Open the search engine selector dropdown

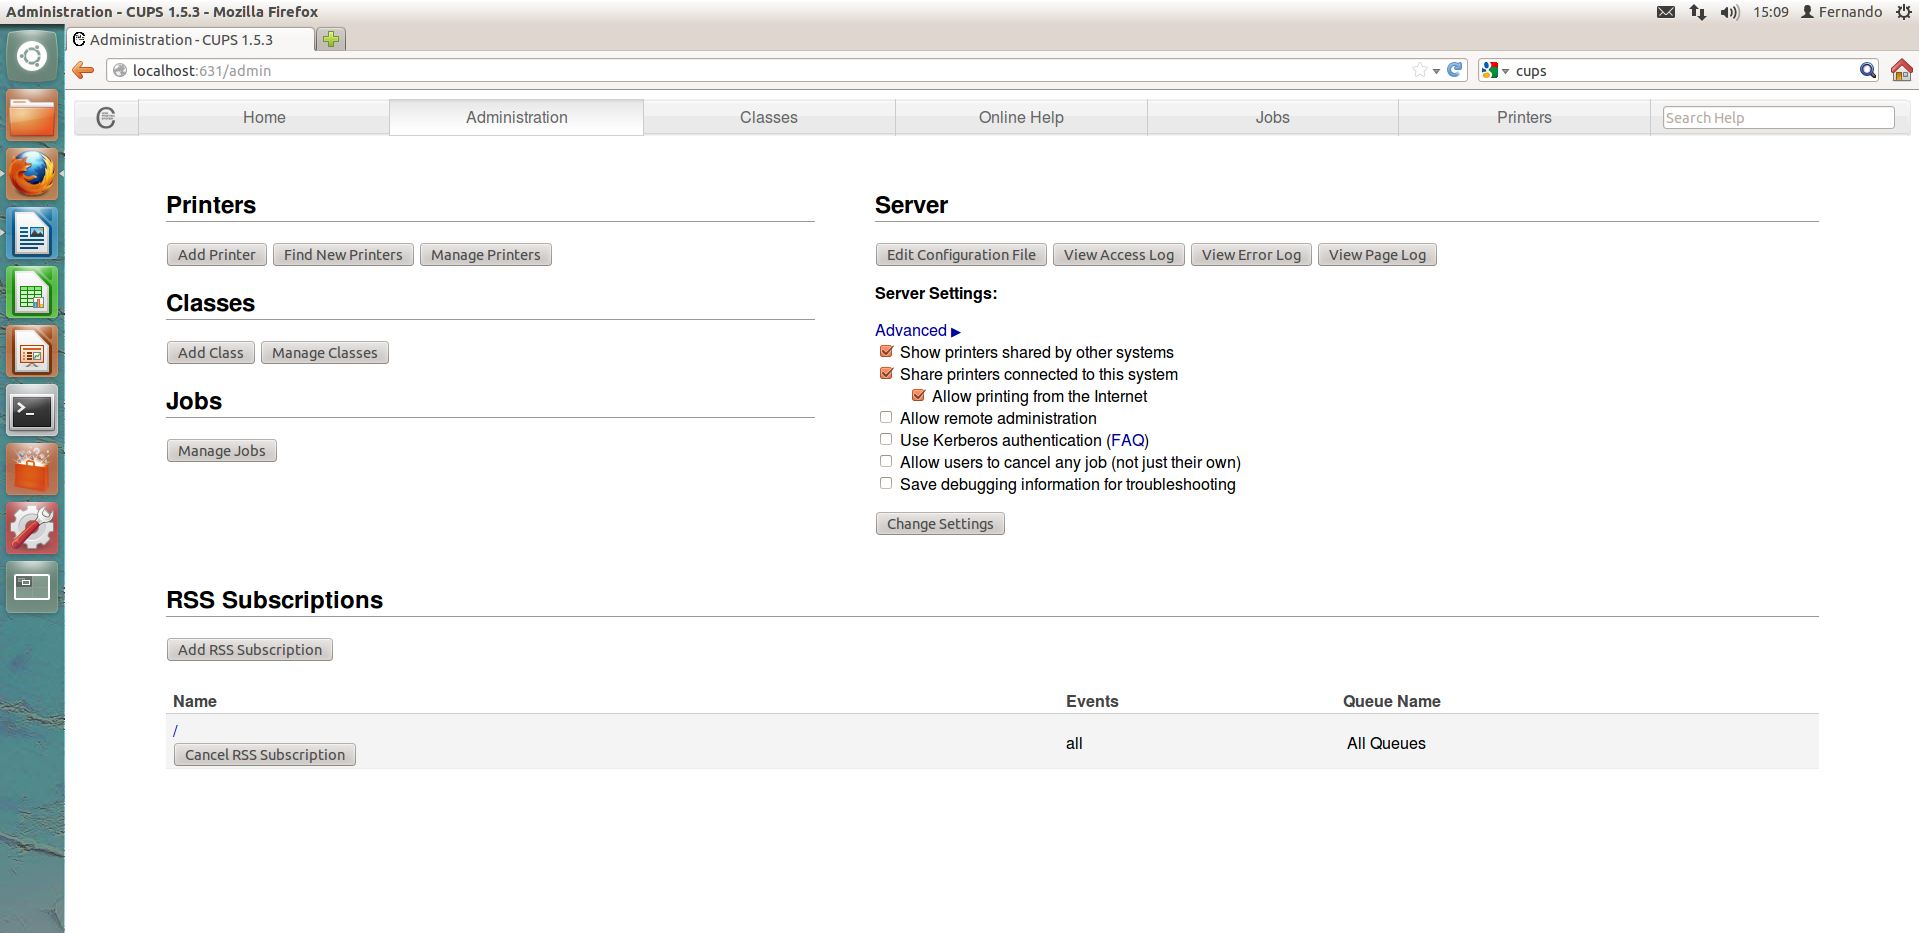point(1495,70)
